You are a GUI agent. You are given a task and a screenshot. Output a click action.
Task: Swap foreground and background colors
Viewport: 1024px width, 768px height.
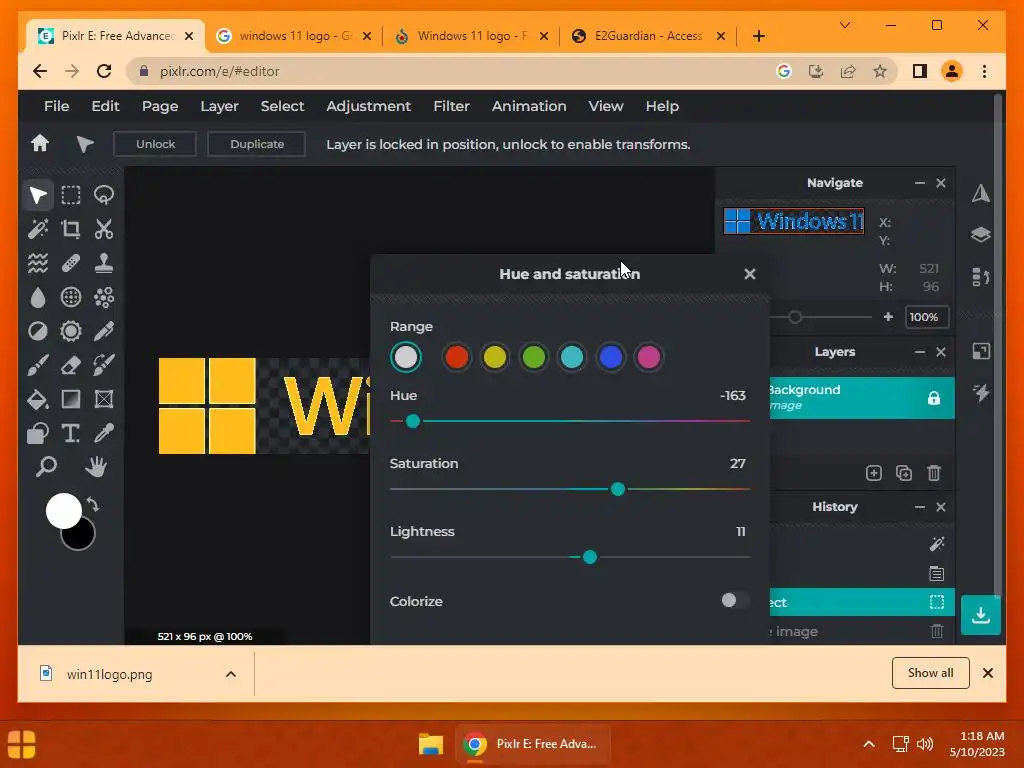pyautogui.click(x=93, y=504)
